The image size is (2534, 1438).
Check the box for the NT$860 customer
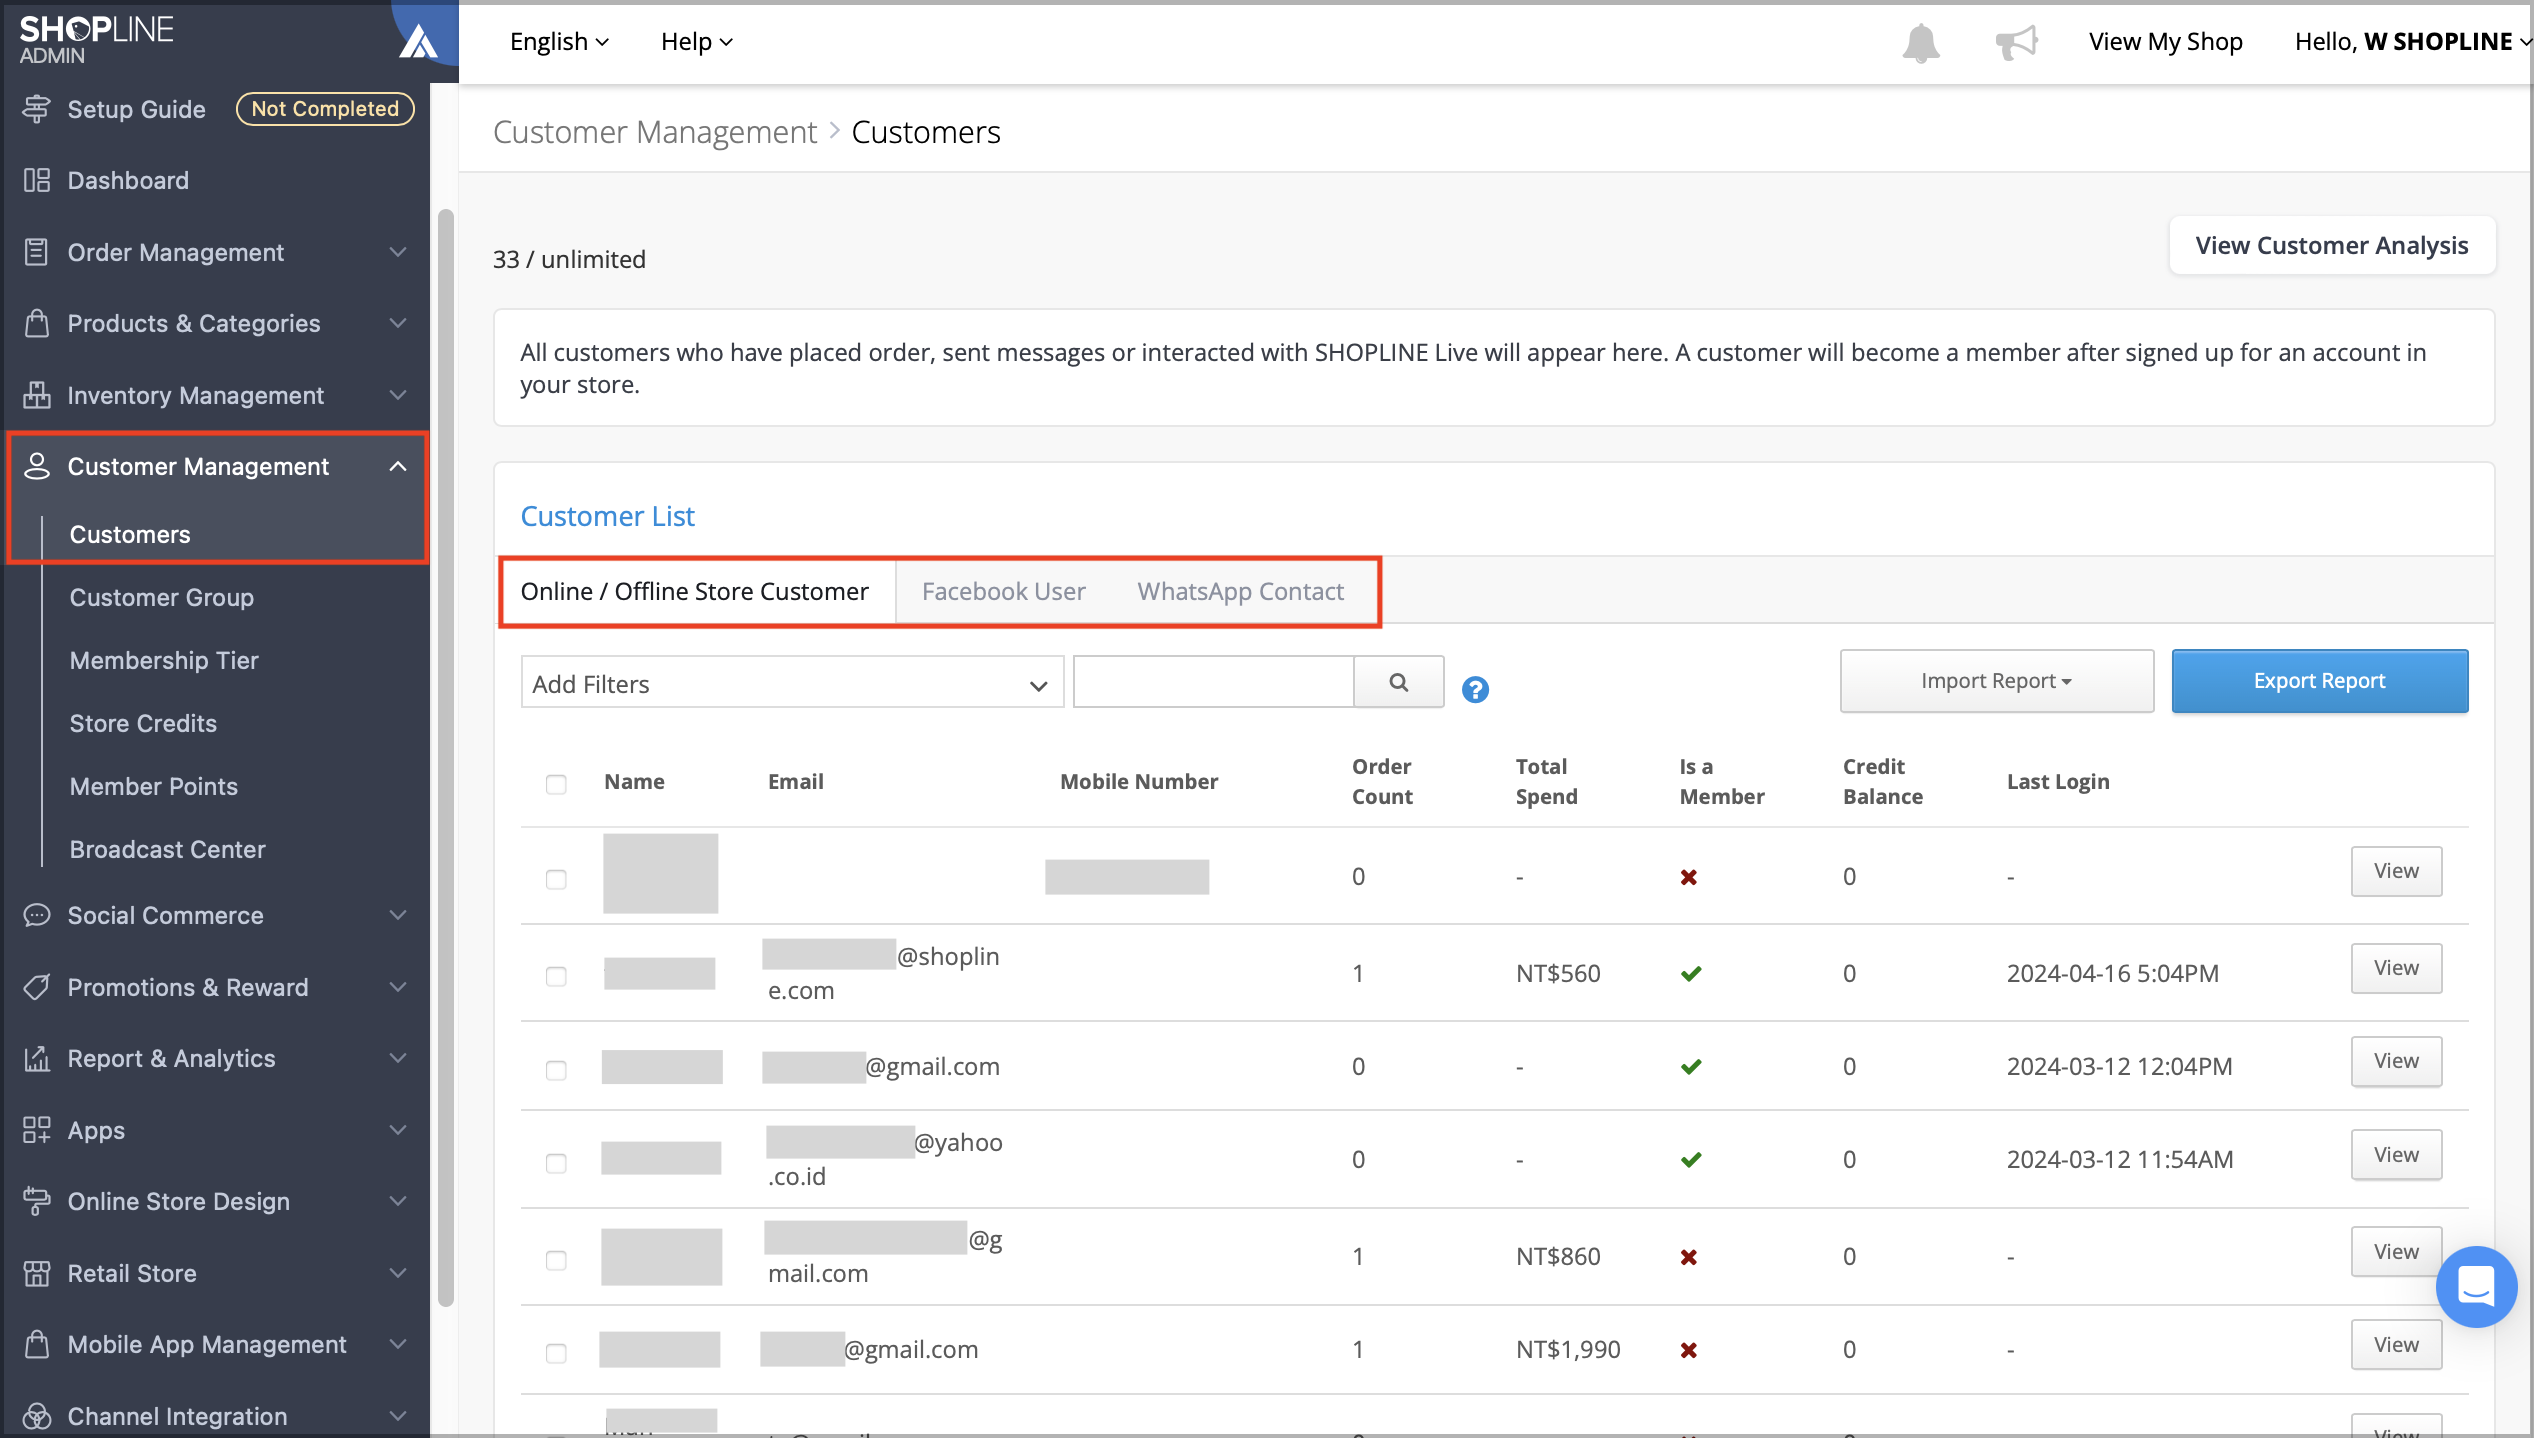[556, 1260]
